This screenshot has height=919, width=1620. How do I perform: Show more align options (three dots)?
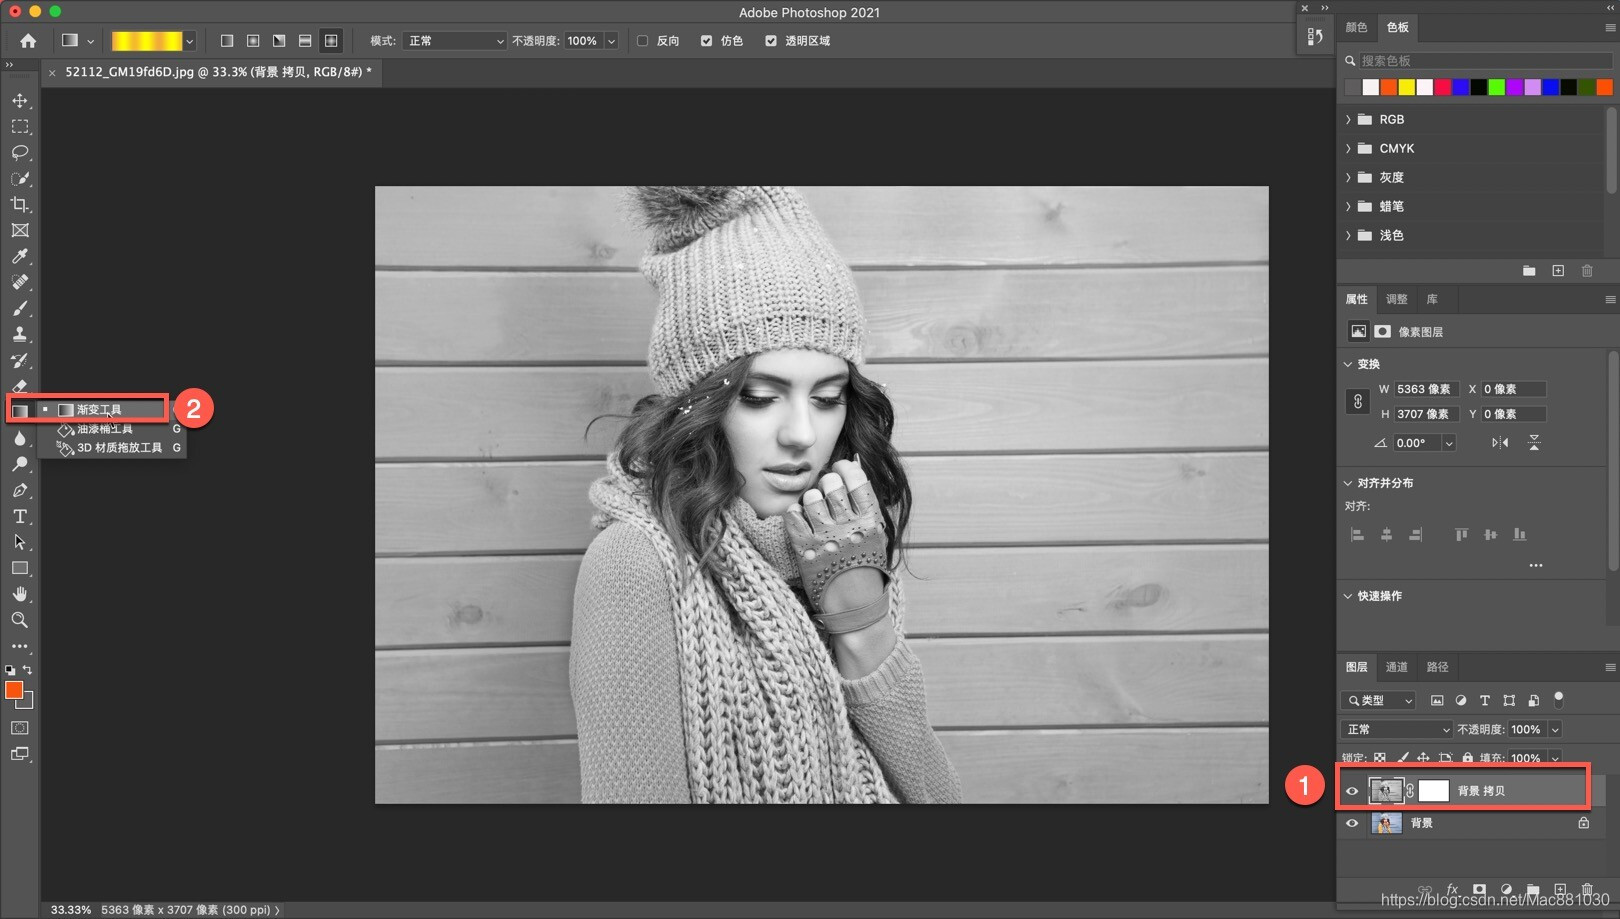(x=1536, y=565)
